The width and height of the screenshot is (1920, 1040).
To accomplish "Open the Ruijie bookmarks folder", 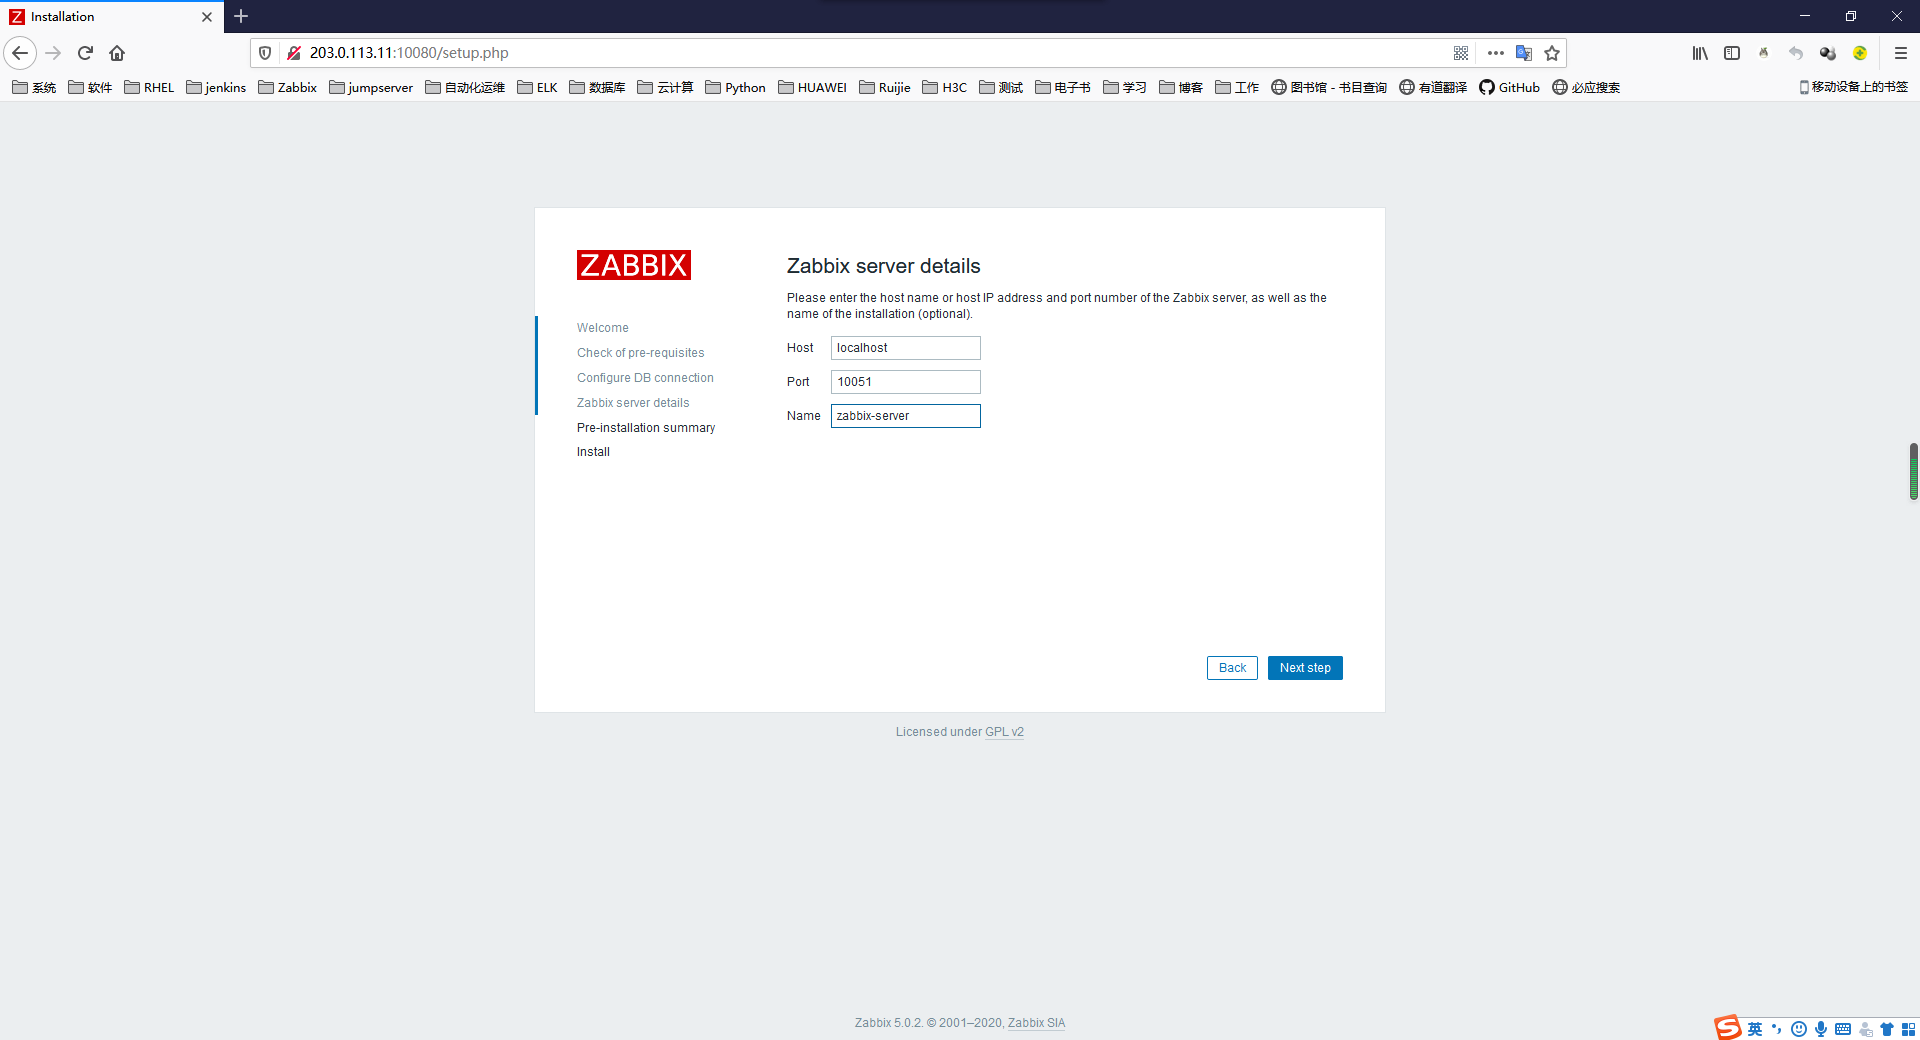I will [x=885, y=87].
